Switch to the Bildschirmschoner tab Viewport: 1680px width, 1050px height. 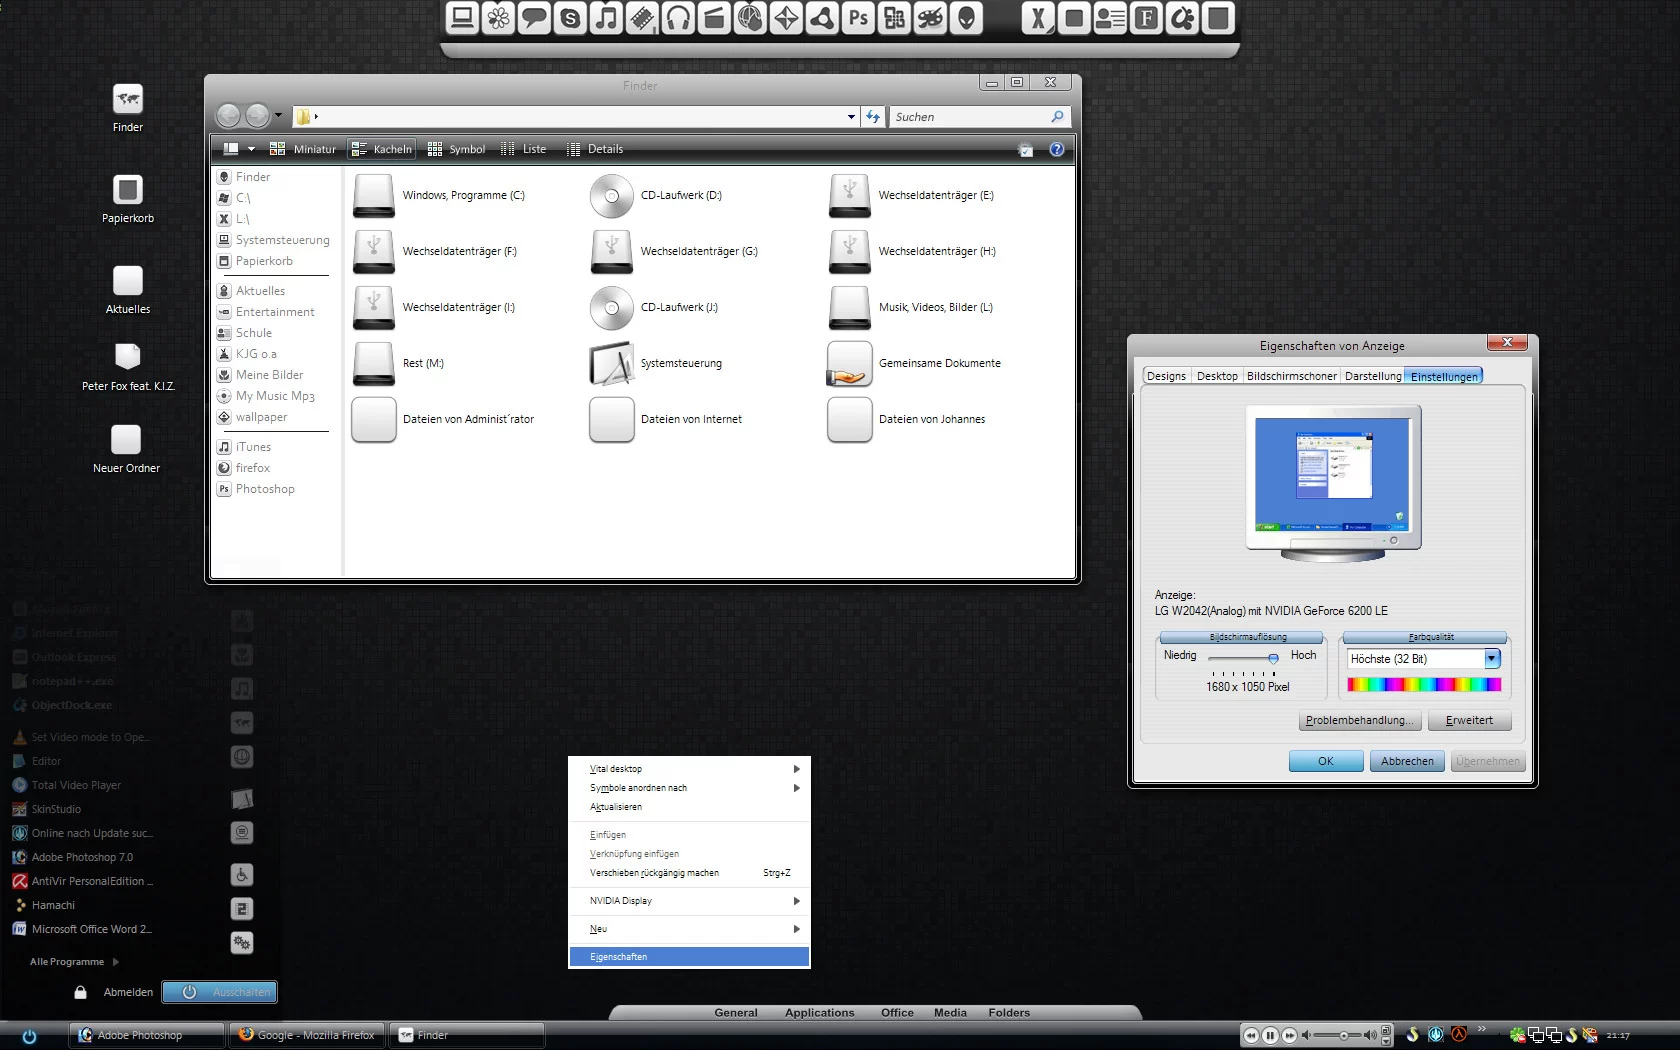point(1291,376)
